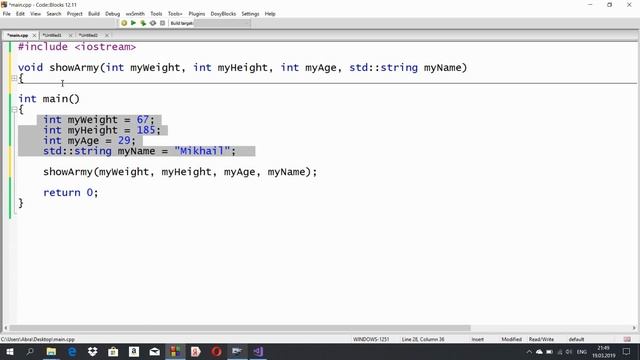This screenshot has width=640, height=360.
Task: Click the #include <iostream> line
Action: coord(77,47)
